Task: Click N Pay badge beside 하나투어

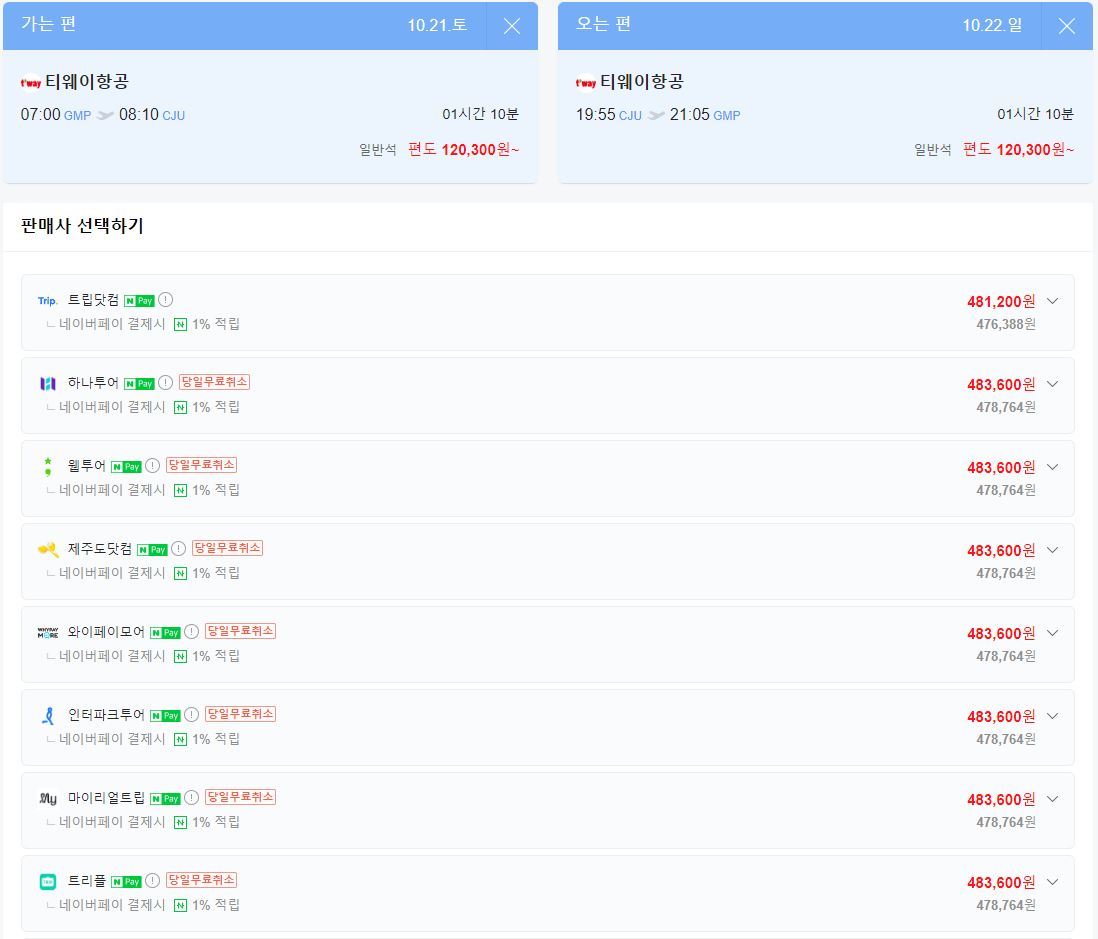Action: pos(139,384)
